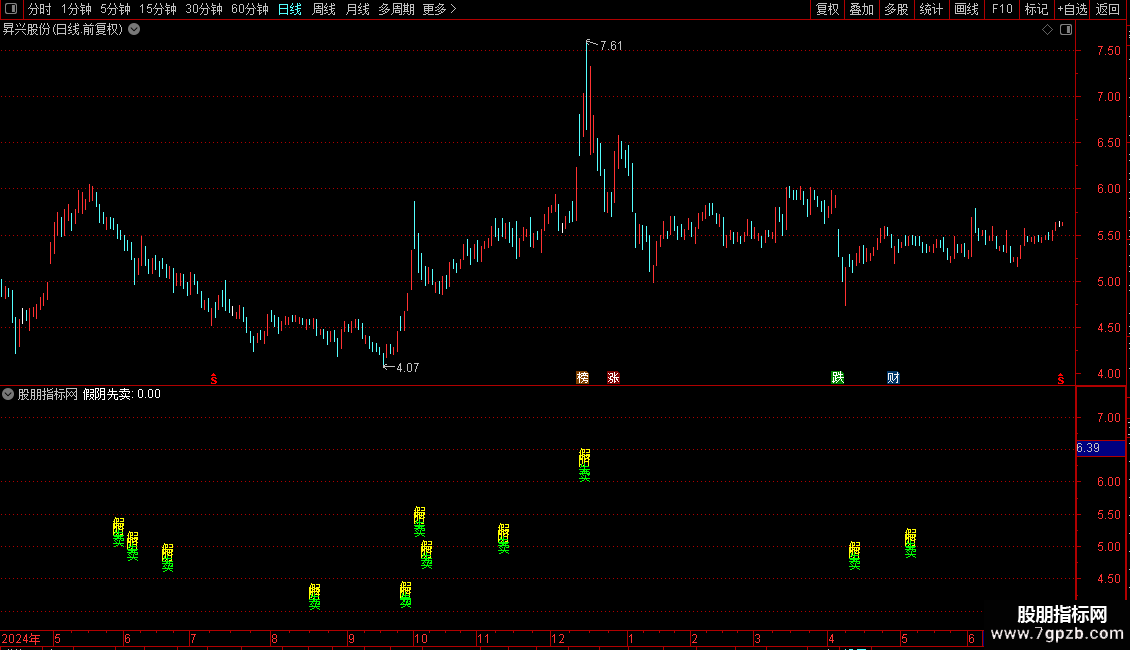
Task: Click the December 假阴先卖 signal near 6.39
Action: 584,465
